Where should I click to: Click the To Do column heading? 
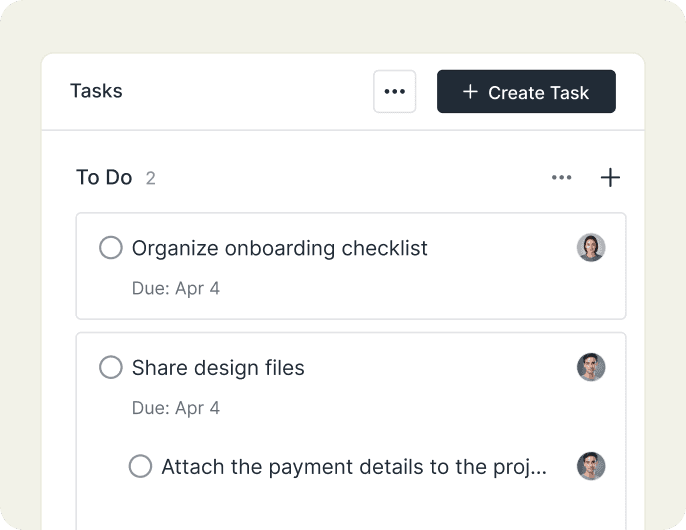click(x=104, y=178)
